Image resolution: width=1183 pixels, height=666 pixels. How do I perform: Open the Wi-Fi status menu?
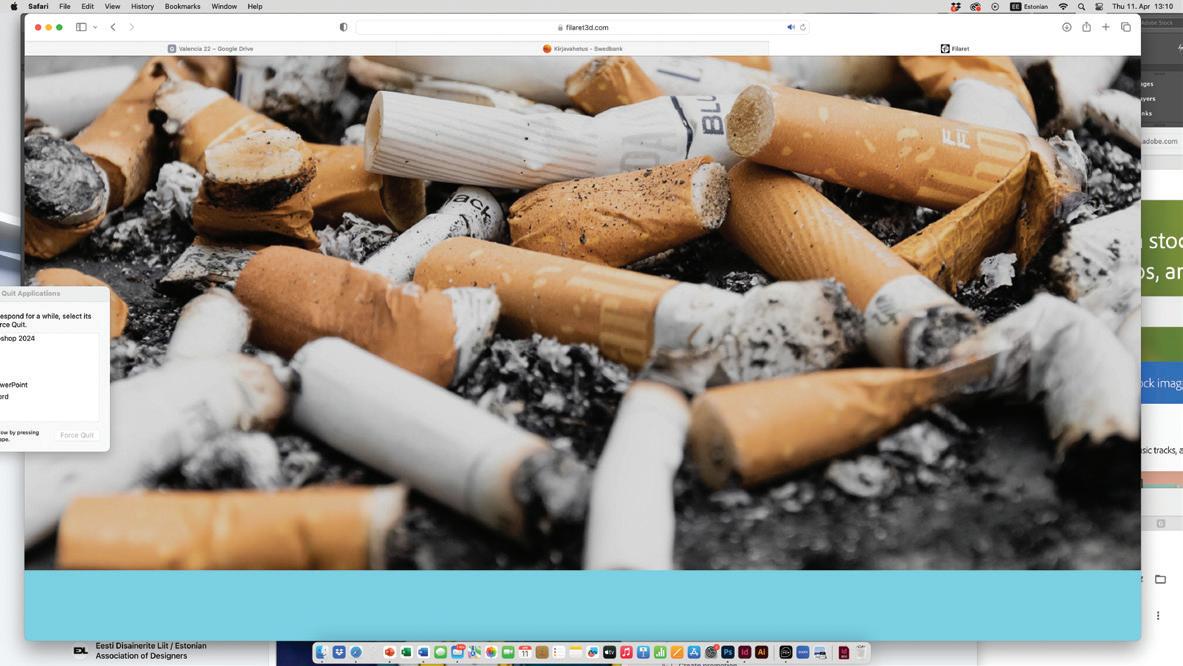(x=1063, y=6)
